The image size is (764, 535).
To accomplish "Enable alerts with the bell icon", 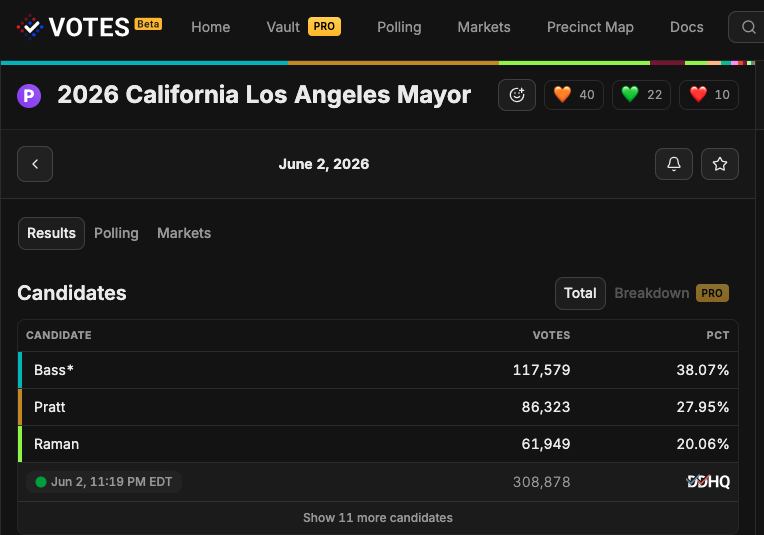I will point(674,164).
